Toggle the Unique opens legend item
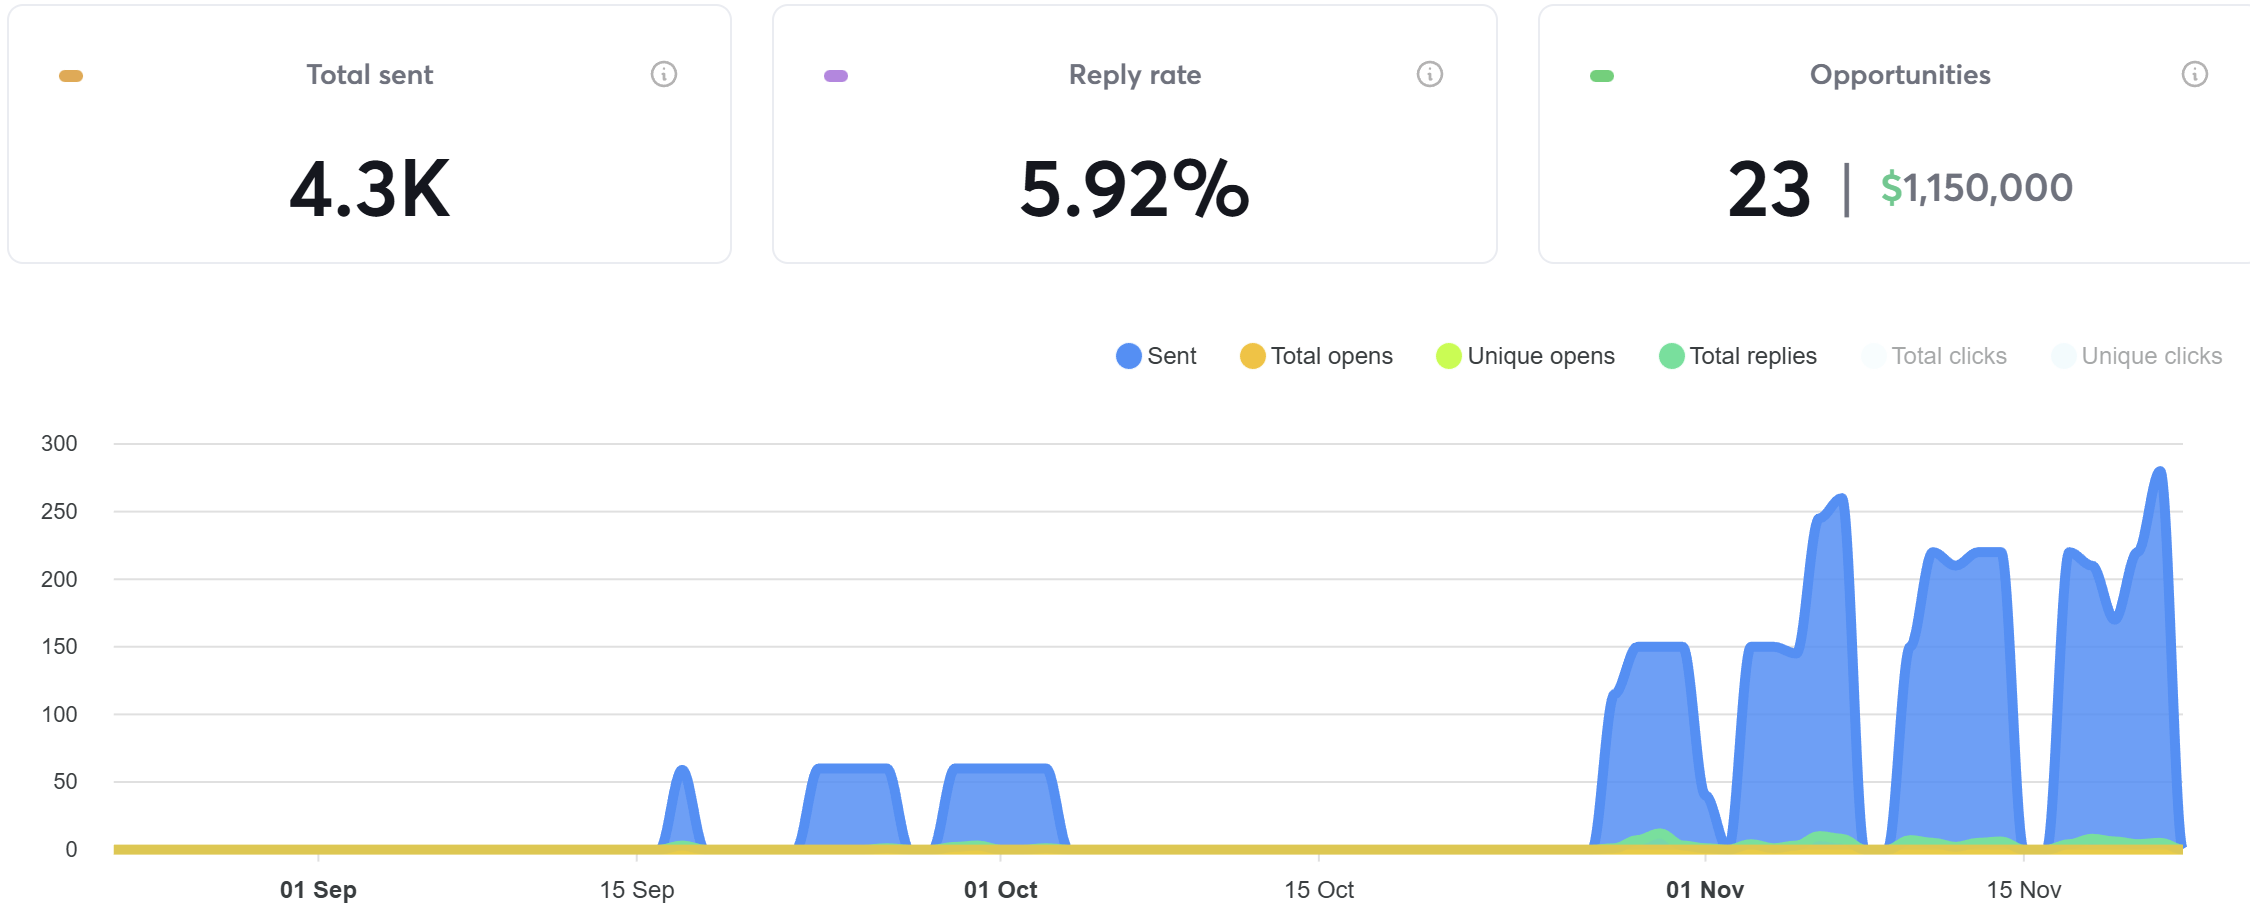This screenshot has width=2250, height=909. 1525,356
